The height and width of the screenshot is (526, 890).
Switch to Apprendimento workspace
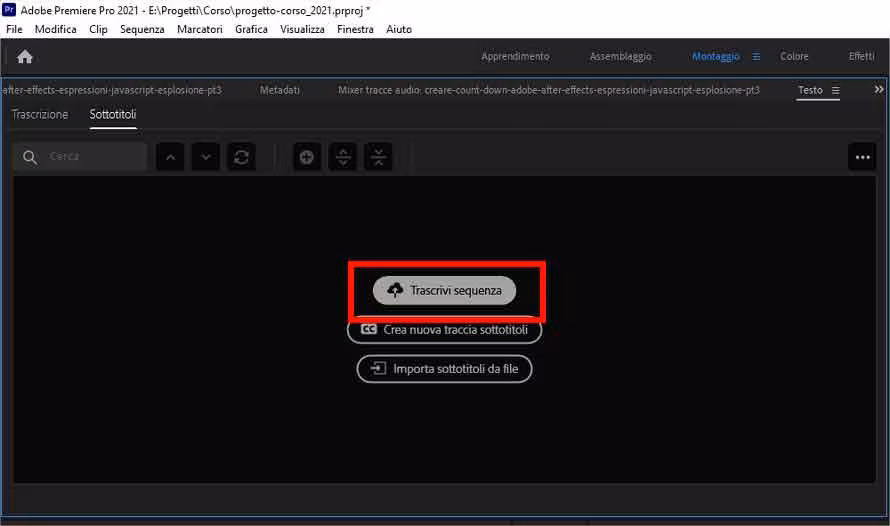coord(515,57)
